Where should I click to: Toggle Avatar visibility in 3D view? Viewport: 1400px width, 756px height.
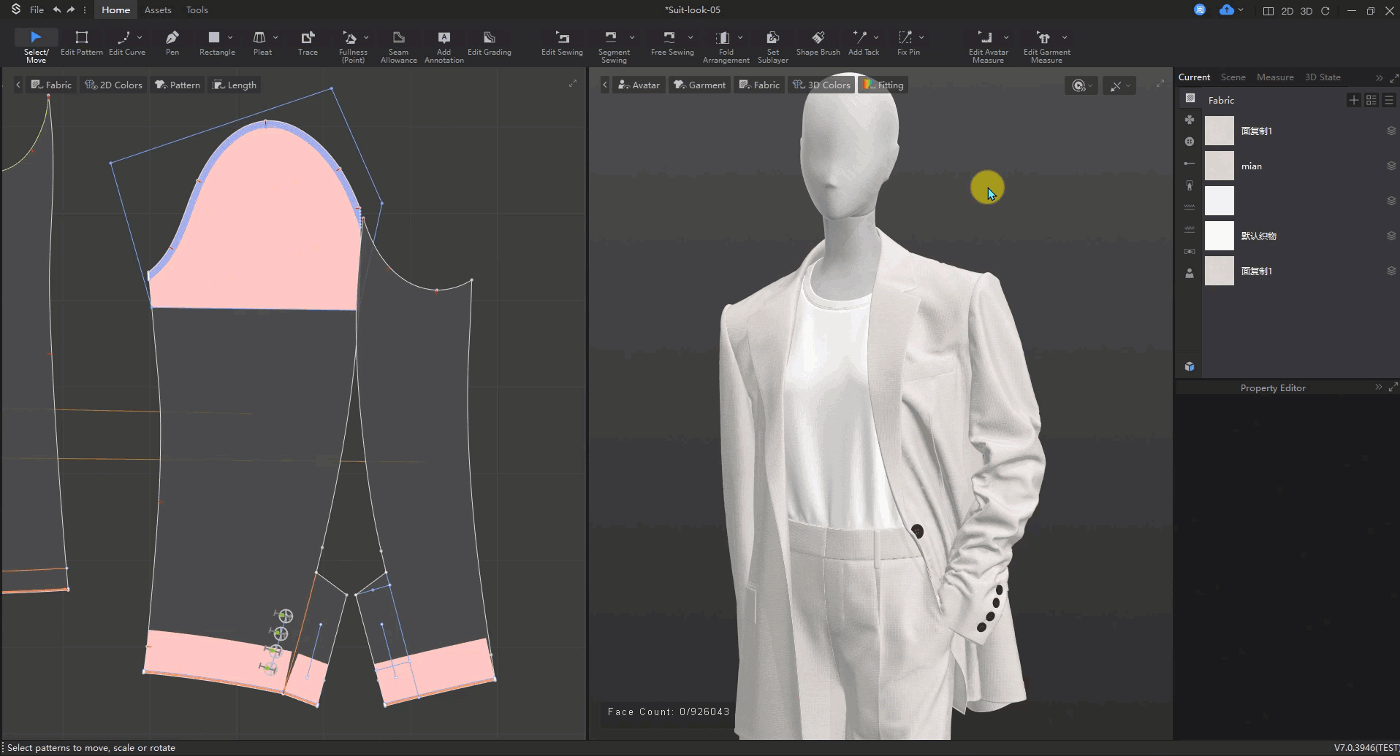click(638, 85)
